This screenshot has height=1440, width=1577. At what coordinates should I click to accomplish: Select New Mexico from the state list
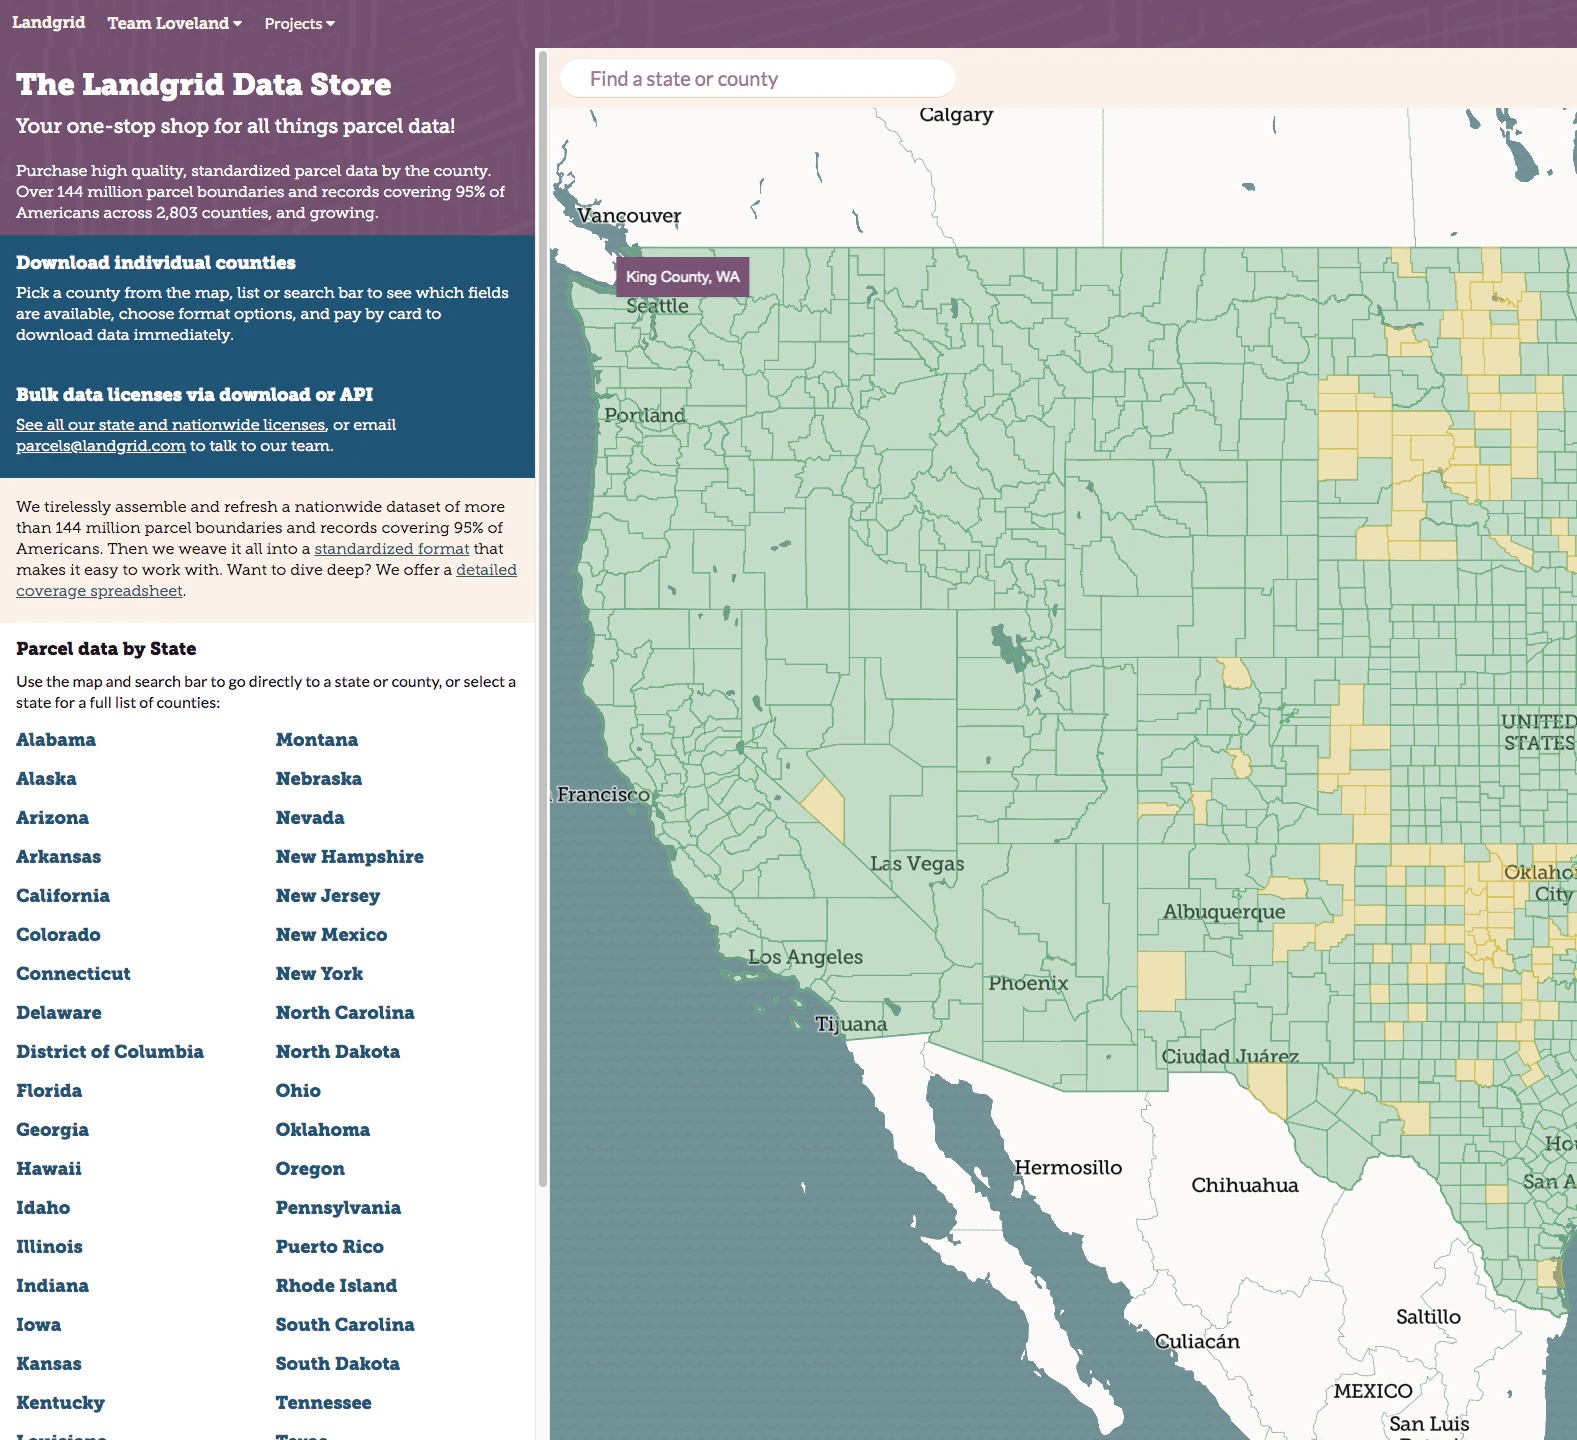coord(332,935)
